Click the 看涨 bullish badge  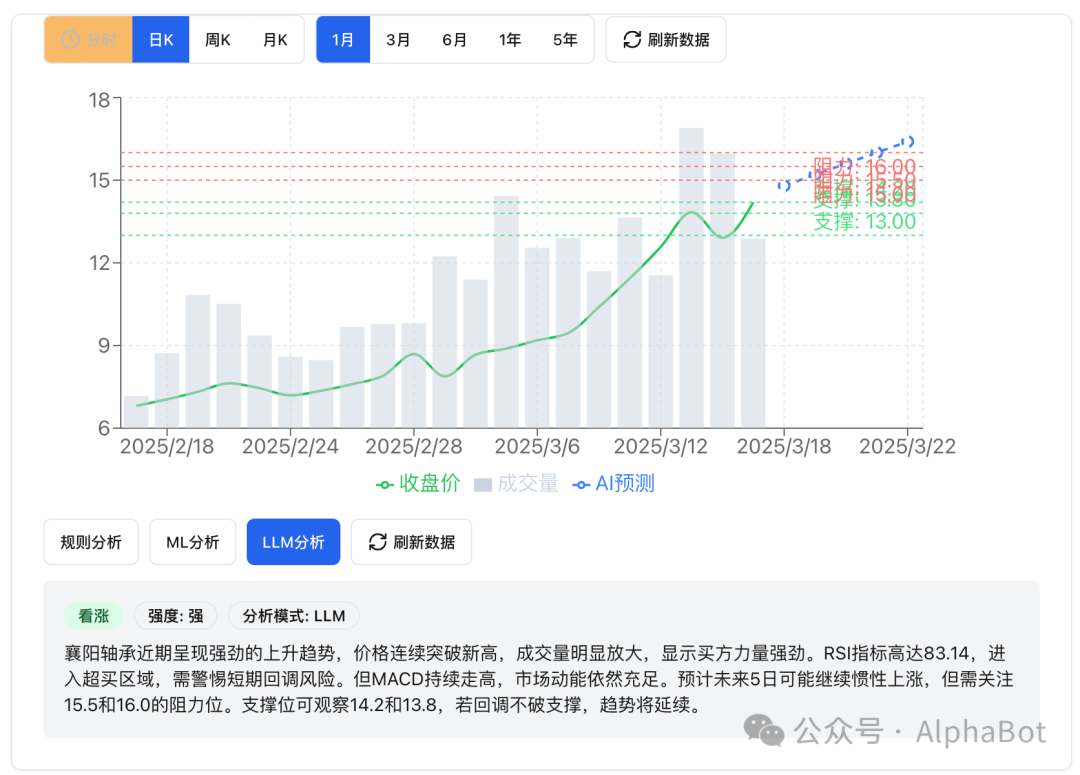point(94,616)
